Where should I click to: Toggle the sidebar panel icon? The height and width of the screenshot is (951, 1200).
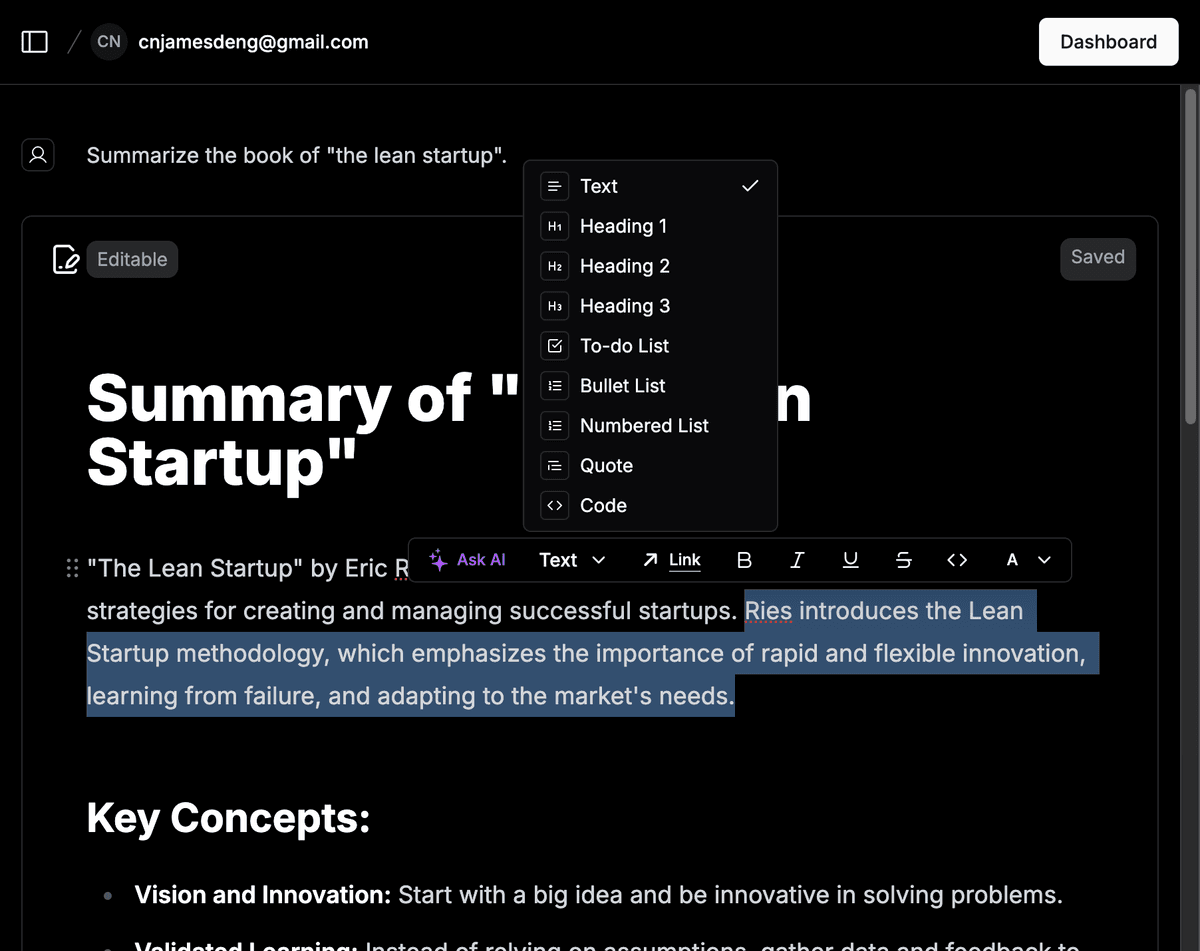coord(35,42)
